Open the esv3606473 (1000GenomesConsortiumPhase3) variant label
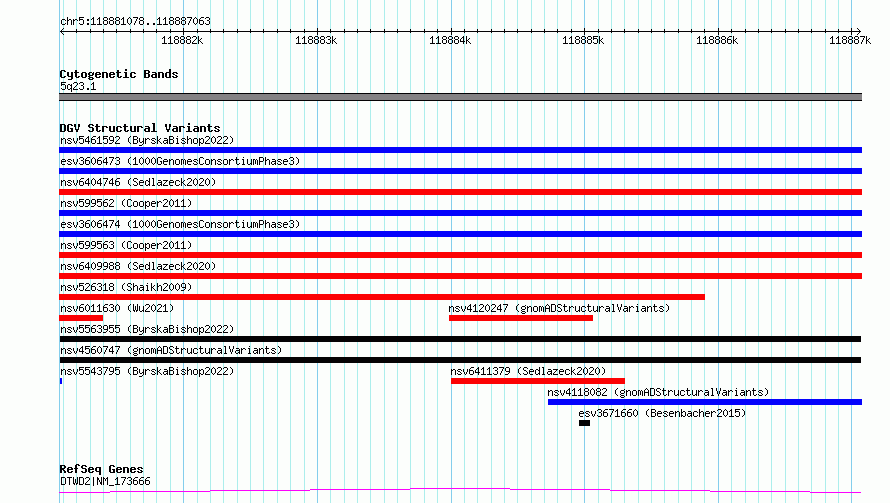Image resolution: width=890 pixels, height=503 pixels. pos(180,161)
